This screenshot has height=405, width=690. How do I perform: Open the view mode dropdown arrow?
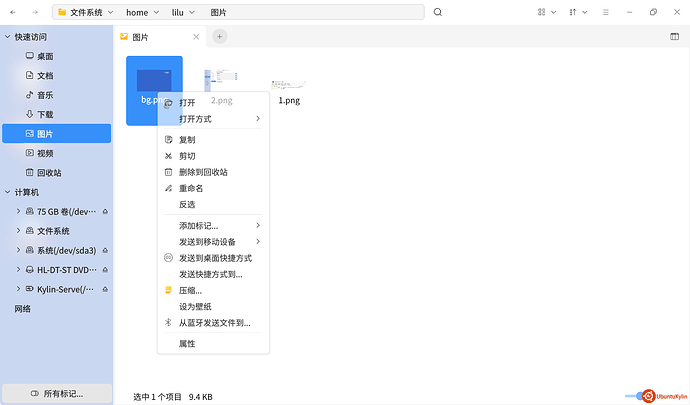click(554, 12)
